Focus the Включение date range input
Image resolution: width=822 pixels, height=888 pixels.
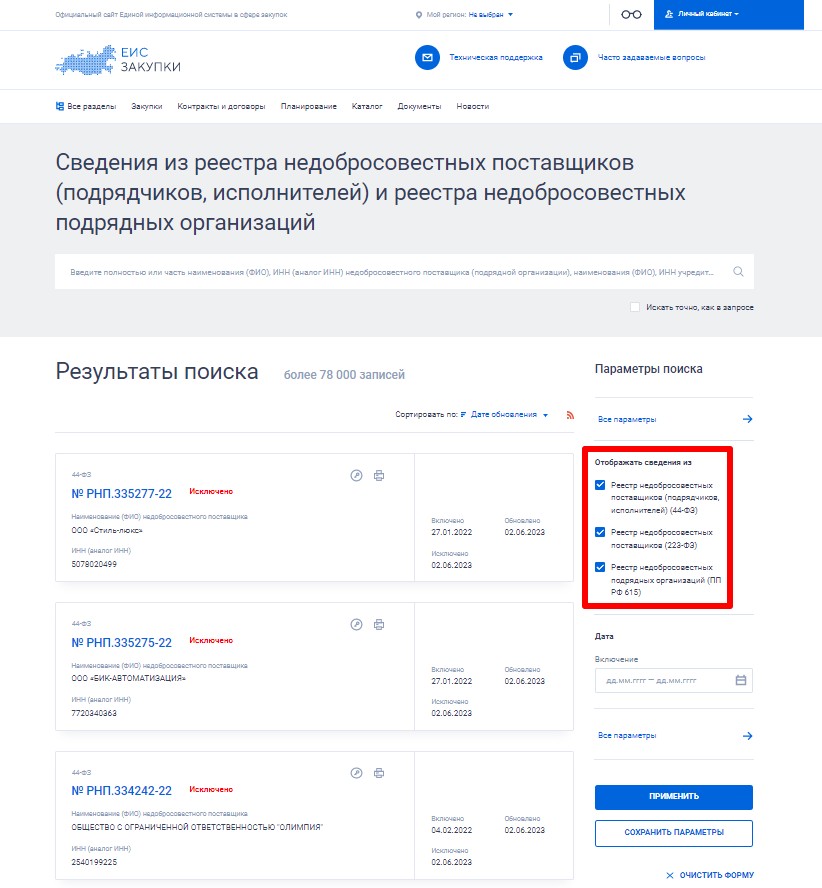click(674, 680)
